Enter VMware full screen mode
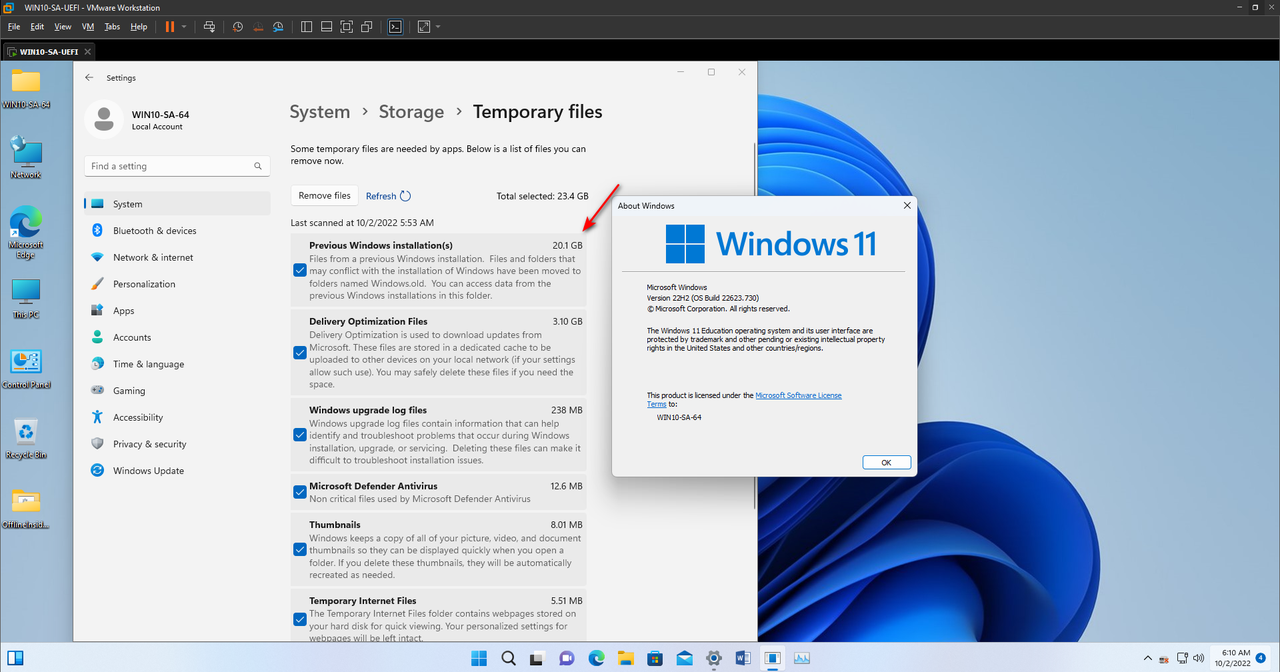The width and height of the screenshot is (1280, 672). 347,26
